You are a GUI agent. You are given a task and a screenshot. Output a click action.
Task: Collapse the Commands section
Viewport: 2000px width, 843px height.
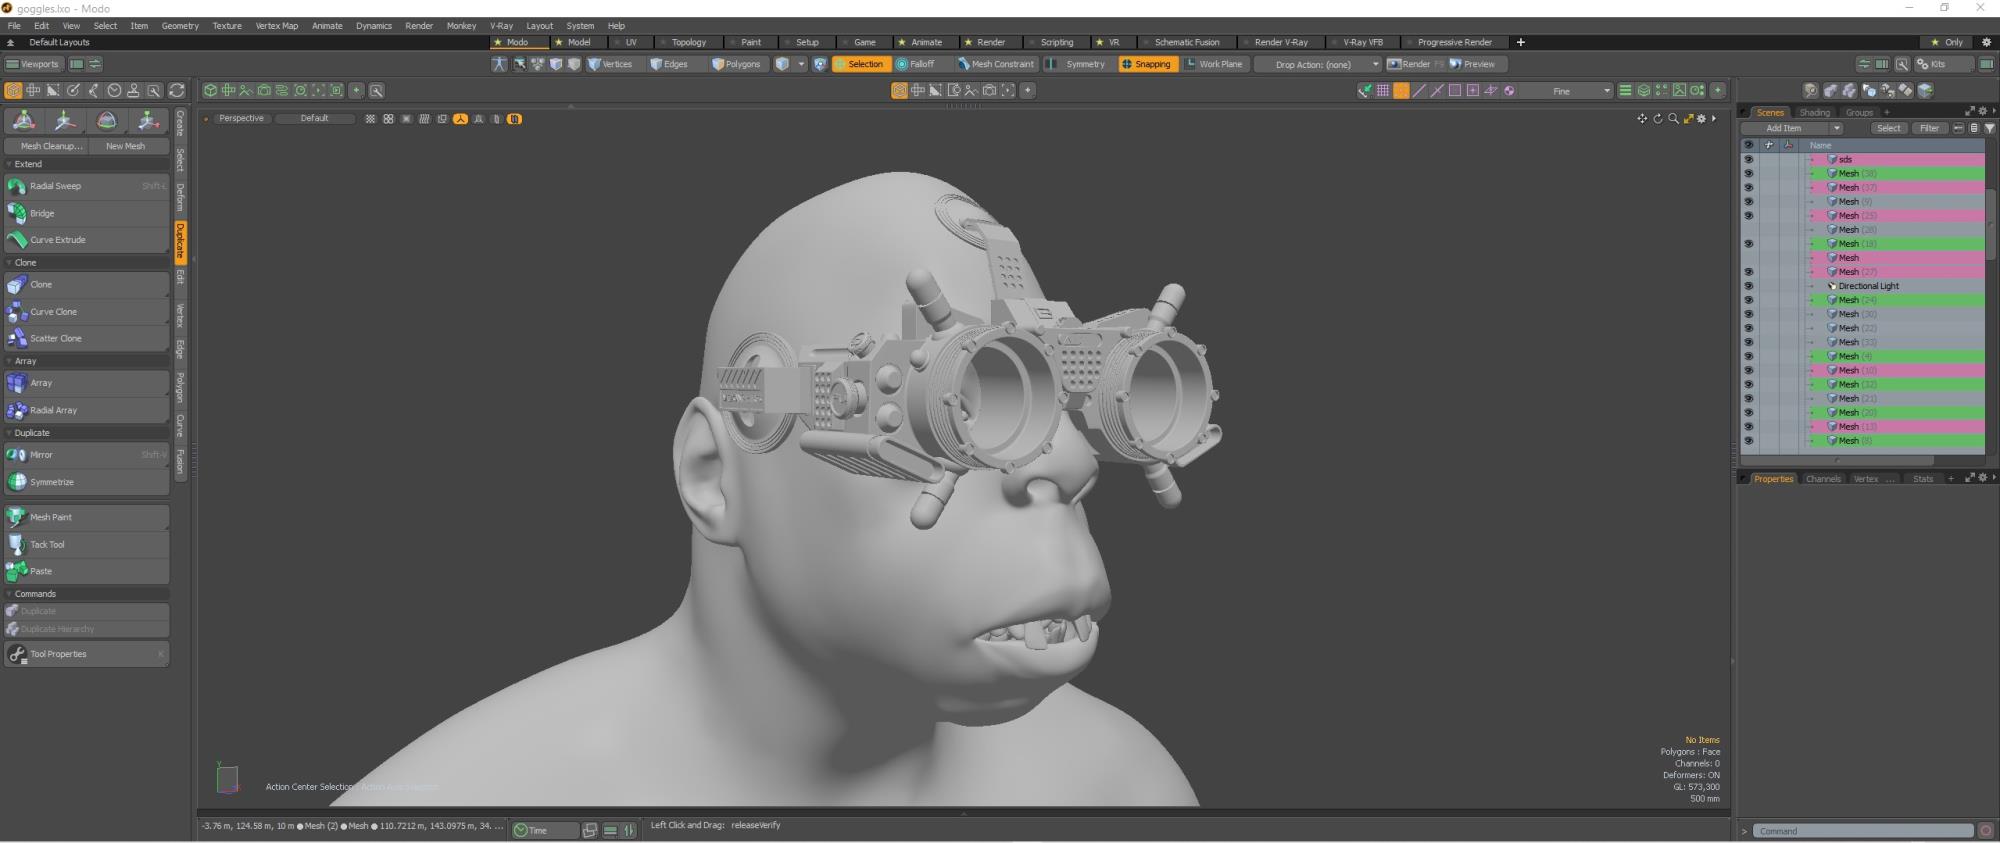(x=9, y=594)
